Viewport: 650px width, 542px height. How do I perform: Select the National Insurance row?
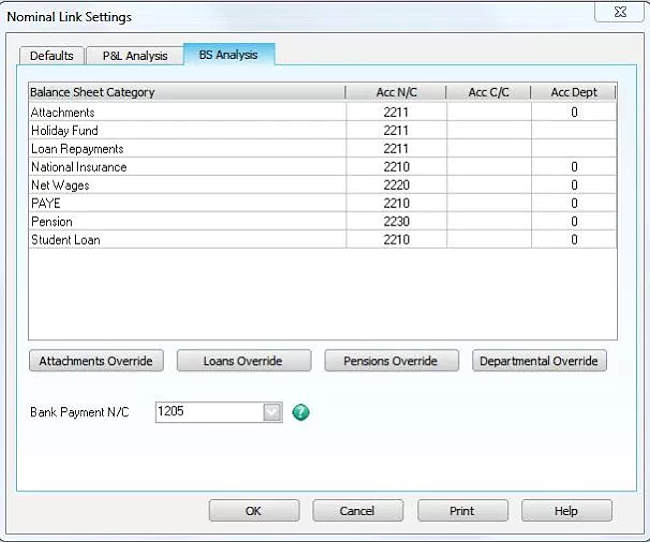[323, 167]
